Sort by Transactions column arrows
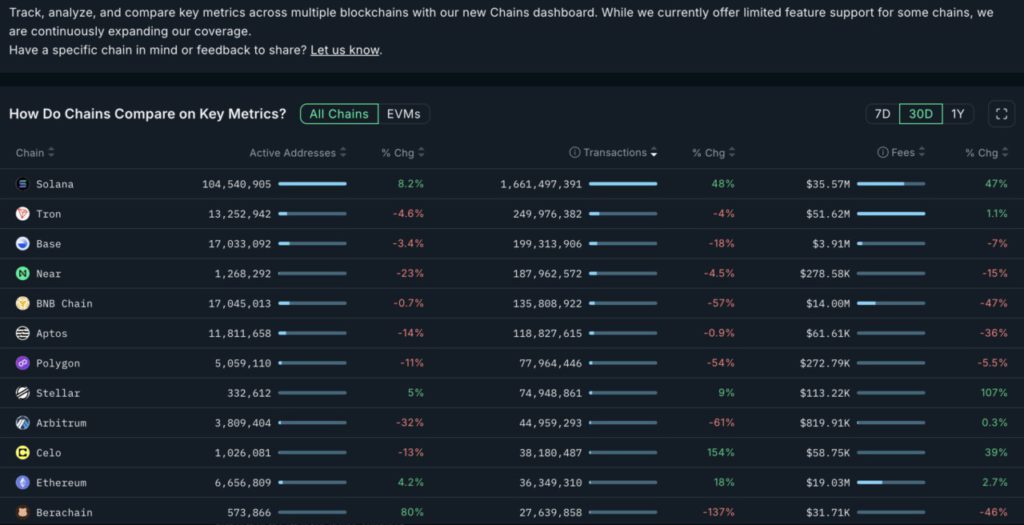 654,152
